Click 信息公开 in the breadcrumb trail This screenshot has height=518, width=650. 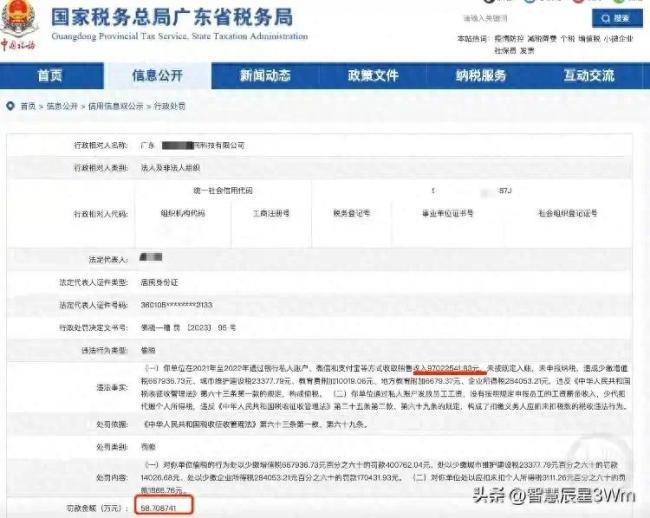pos(63,105)
